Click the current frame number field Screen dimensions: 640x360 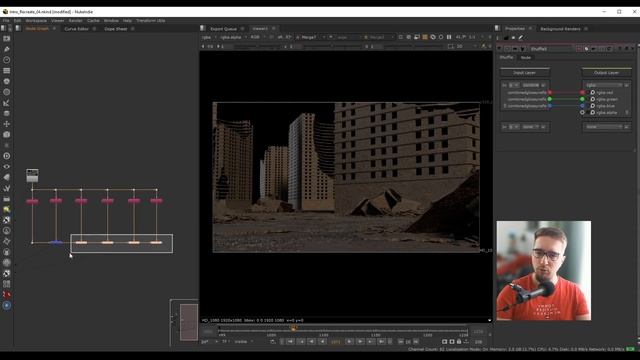pos(336,341)
